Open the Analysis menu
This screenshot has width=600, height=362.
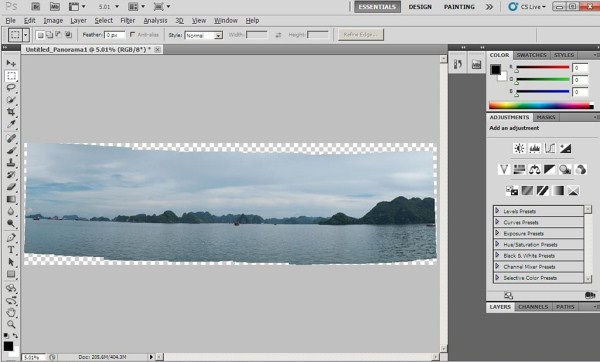coord(155,20)
